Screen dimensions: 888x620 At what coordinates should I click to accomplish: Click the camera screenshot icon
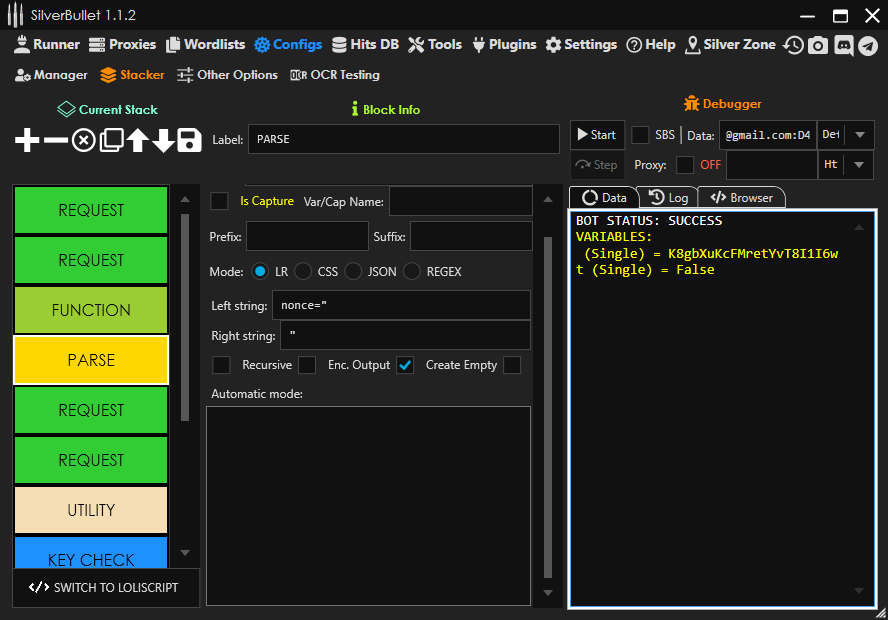(x=818, y=45)
